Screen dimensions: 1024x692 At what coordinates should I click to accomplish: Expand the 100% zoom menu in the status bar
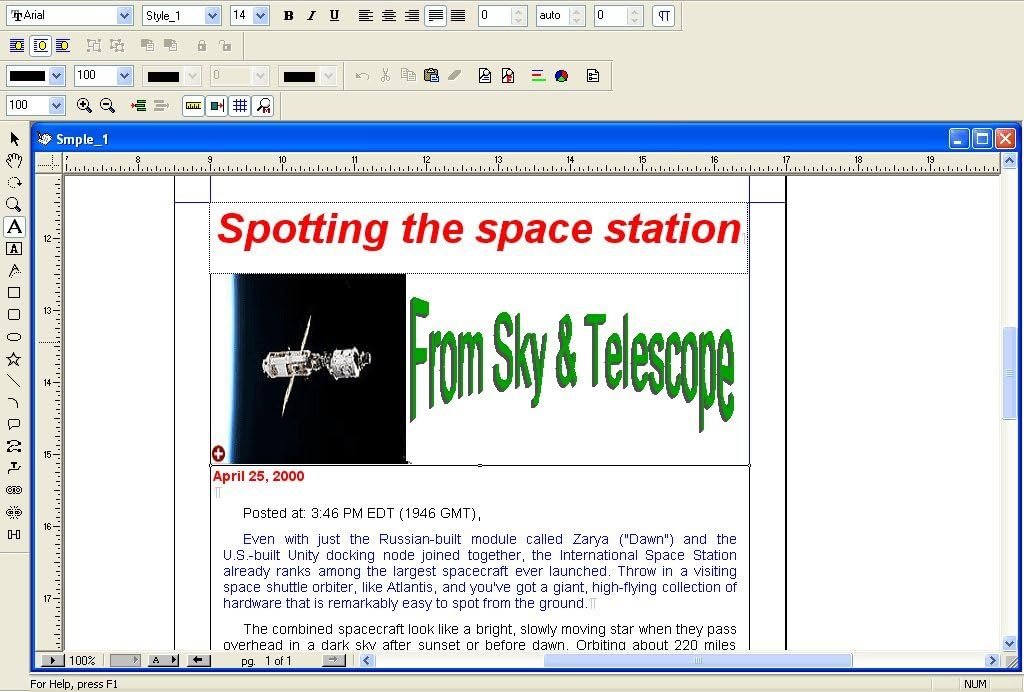coord(52,660)
